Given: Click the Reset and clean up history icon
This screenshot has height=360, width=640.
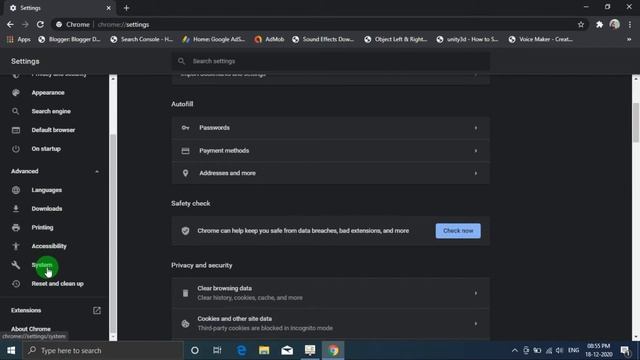Looking at the screenshot, I should coord(16,284).
